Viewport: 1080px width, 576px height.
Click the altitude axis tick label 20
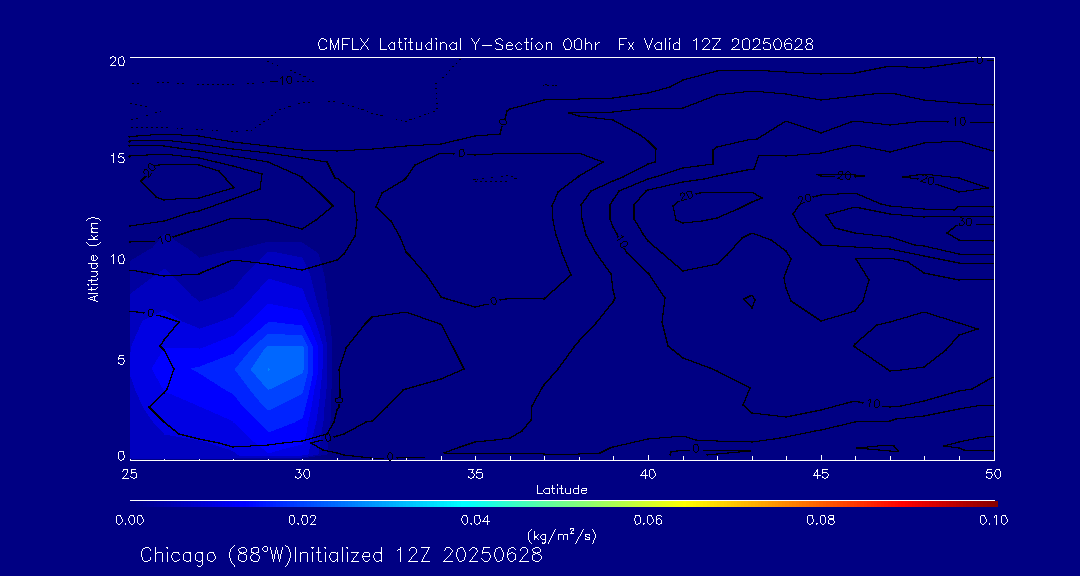pos(116,60)
